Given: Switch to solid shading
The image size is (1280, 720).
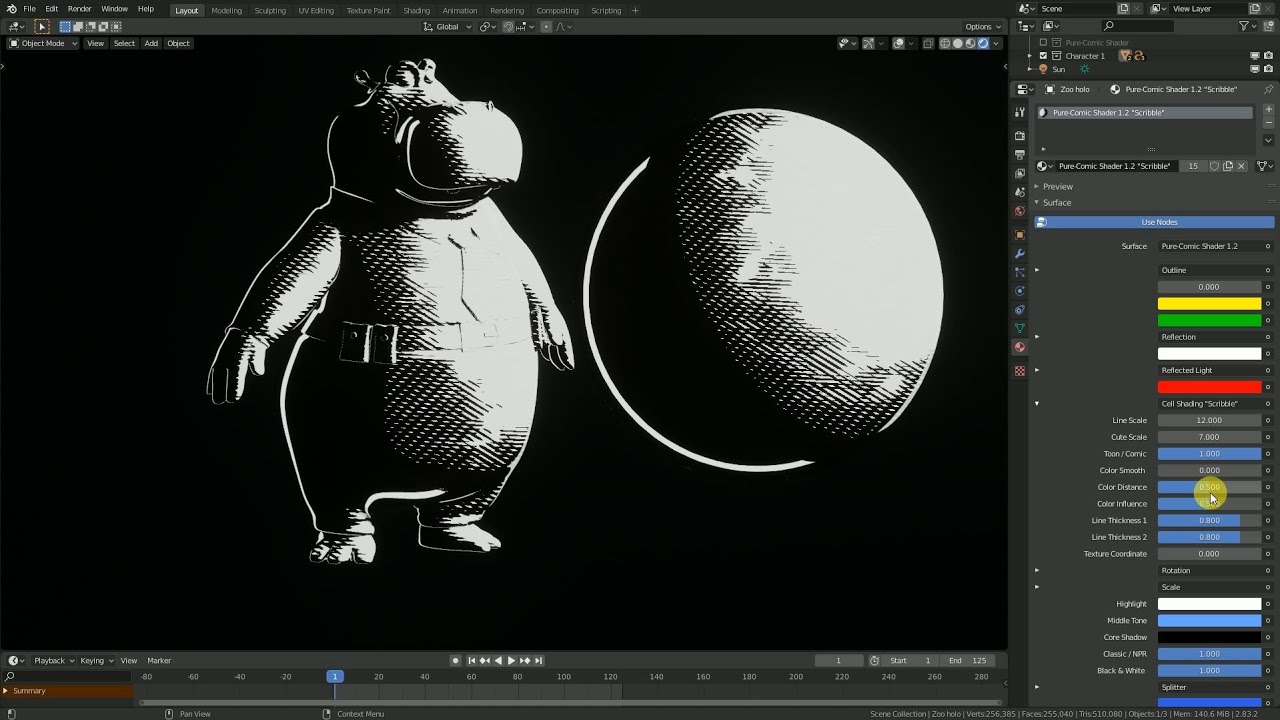Looking at the screenshot, I should (x=957, y=43).
